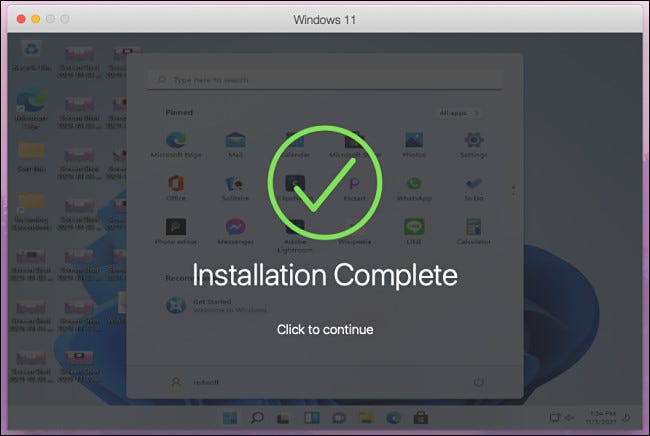This screenshot has height=436, width=650.
Task: Open Microsoft Store from the taskbar
Action: [x=421, y=418]
